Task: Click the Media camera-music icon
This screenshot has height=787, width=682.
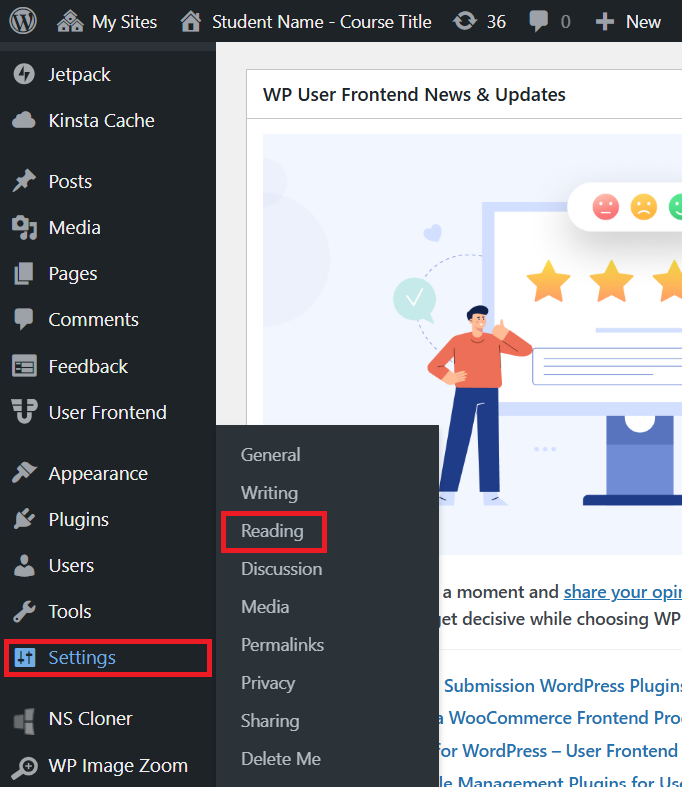Action: (24, 227)
